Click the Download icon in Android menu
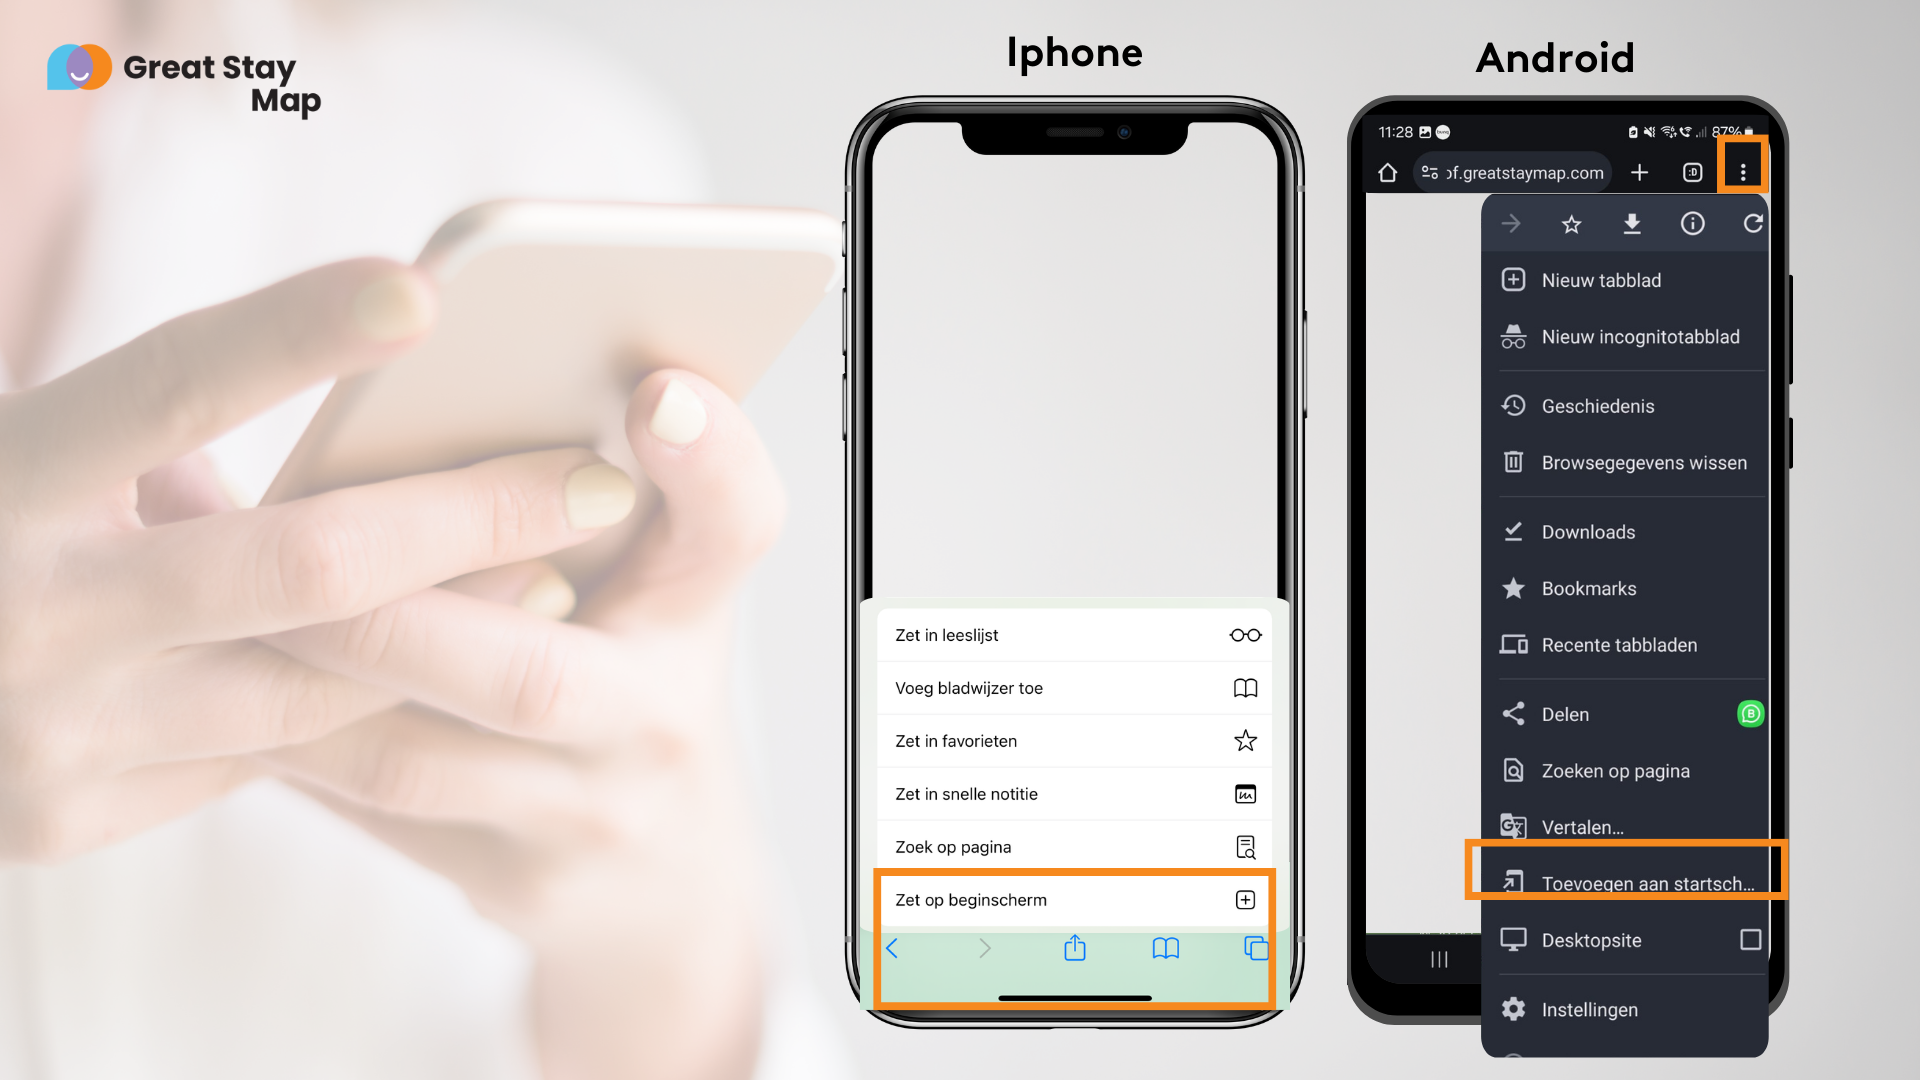The height and width of the screenshot is (1080, 1920). click(1633, 222)
